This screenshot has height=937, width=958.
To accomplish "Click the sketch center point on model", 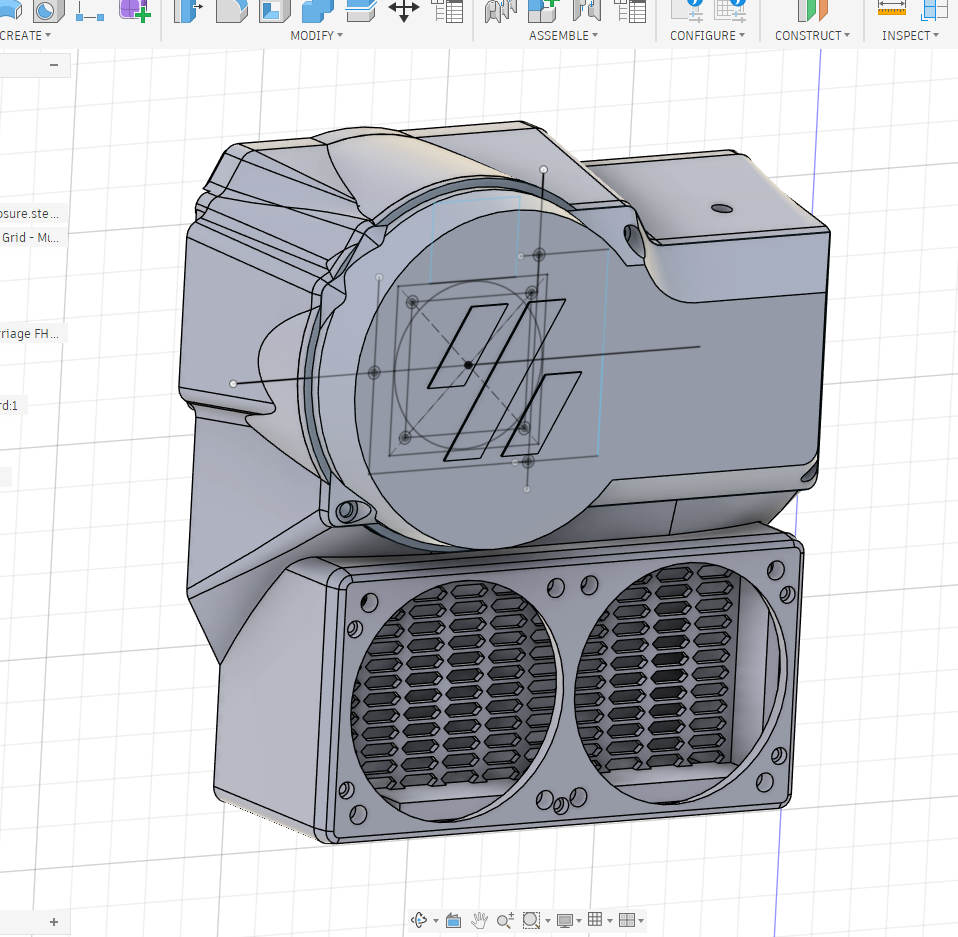I will click(x=468, y=366).
